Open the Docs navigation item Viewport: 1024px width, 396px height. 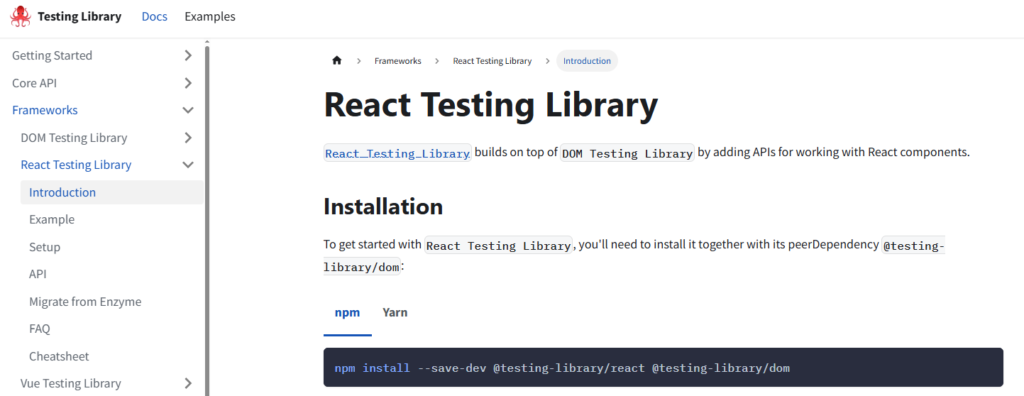[154, 16]
